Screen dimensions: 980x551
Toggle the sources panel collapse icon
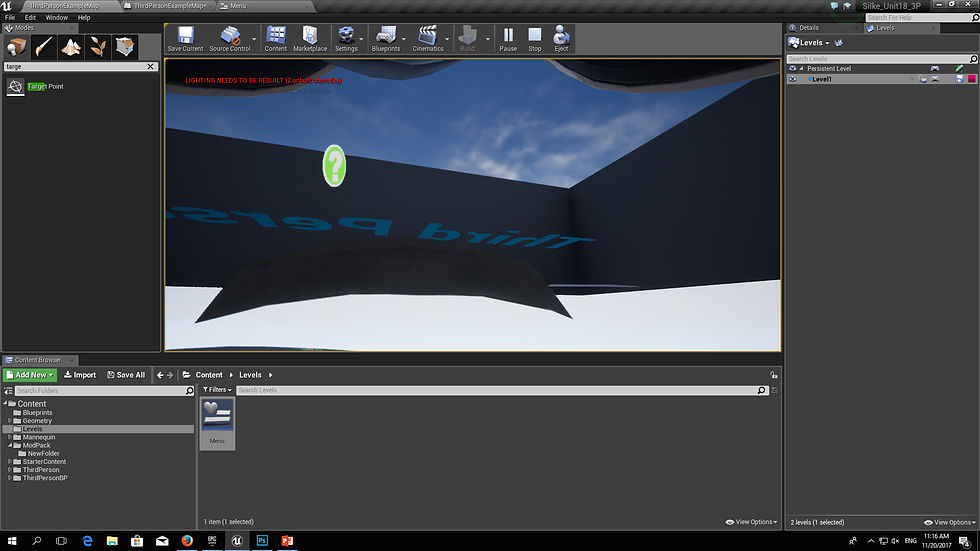pyautogui.click(x=8, y=391)
